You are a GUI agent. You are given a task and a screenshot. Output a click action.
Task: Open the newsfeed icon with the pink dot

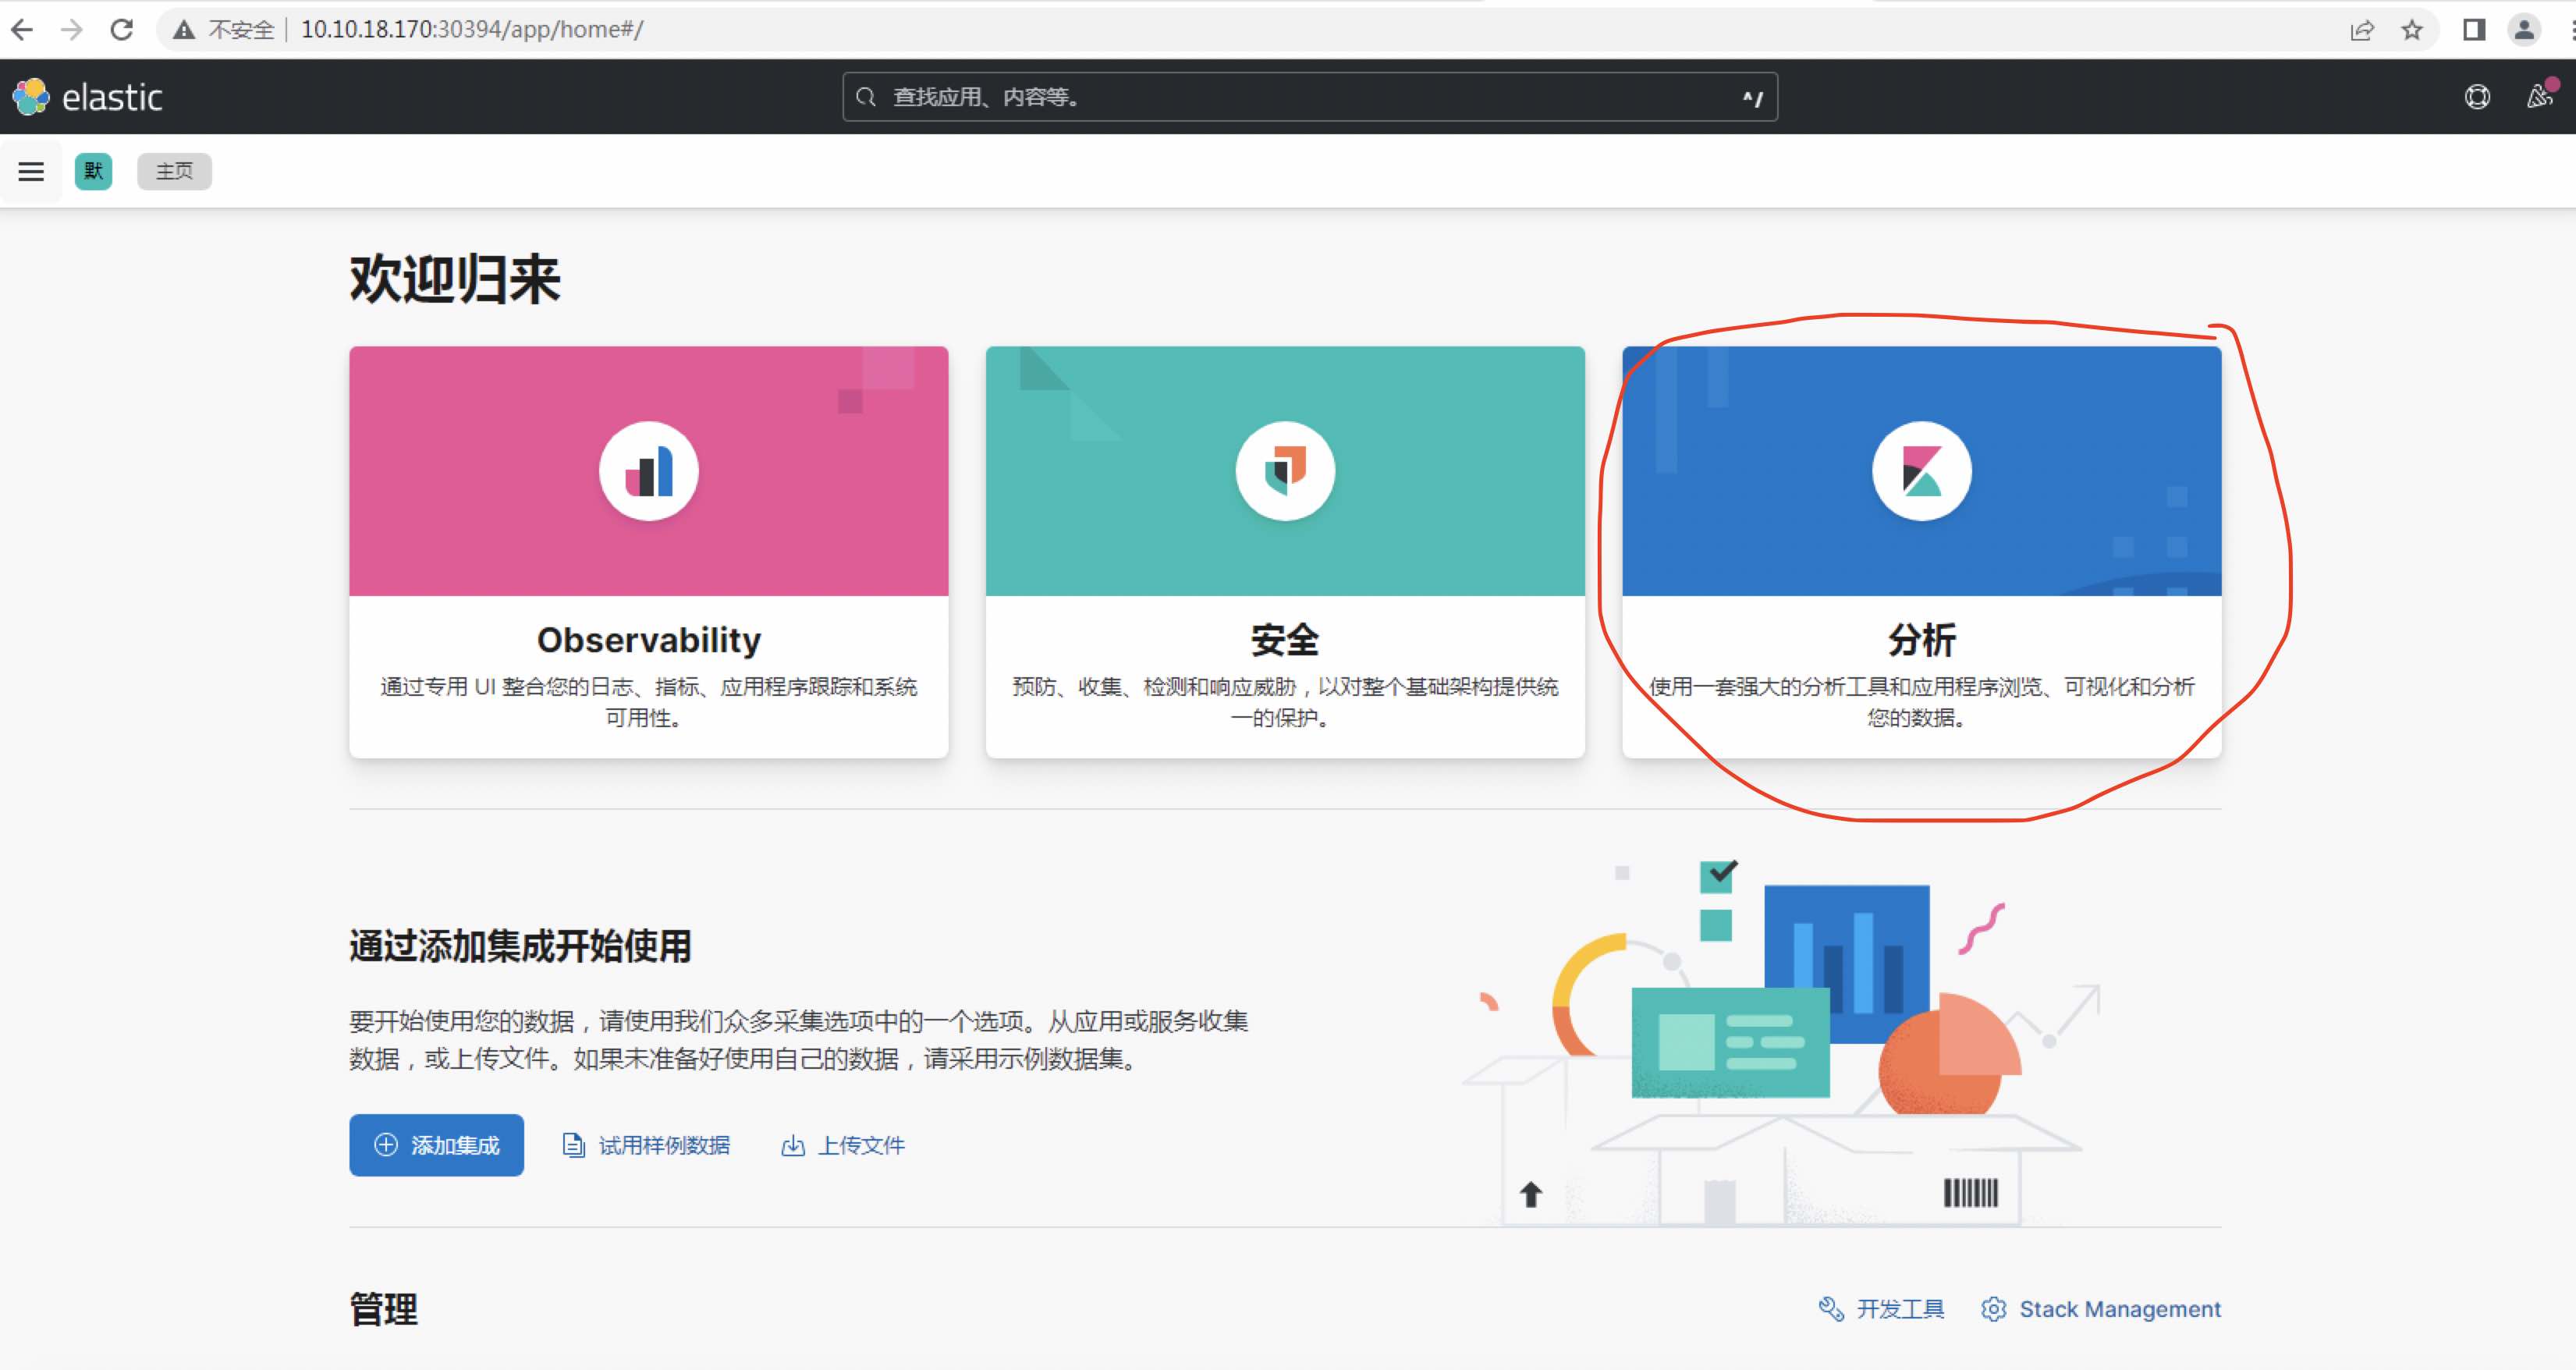[2537, 97]
